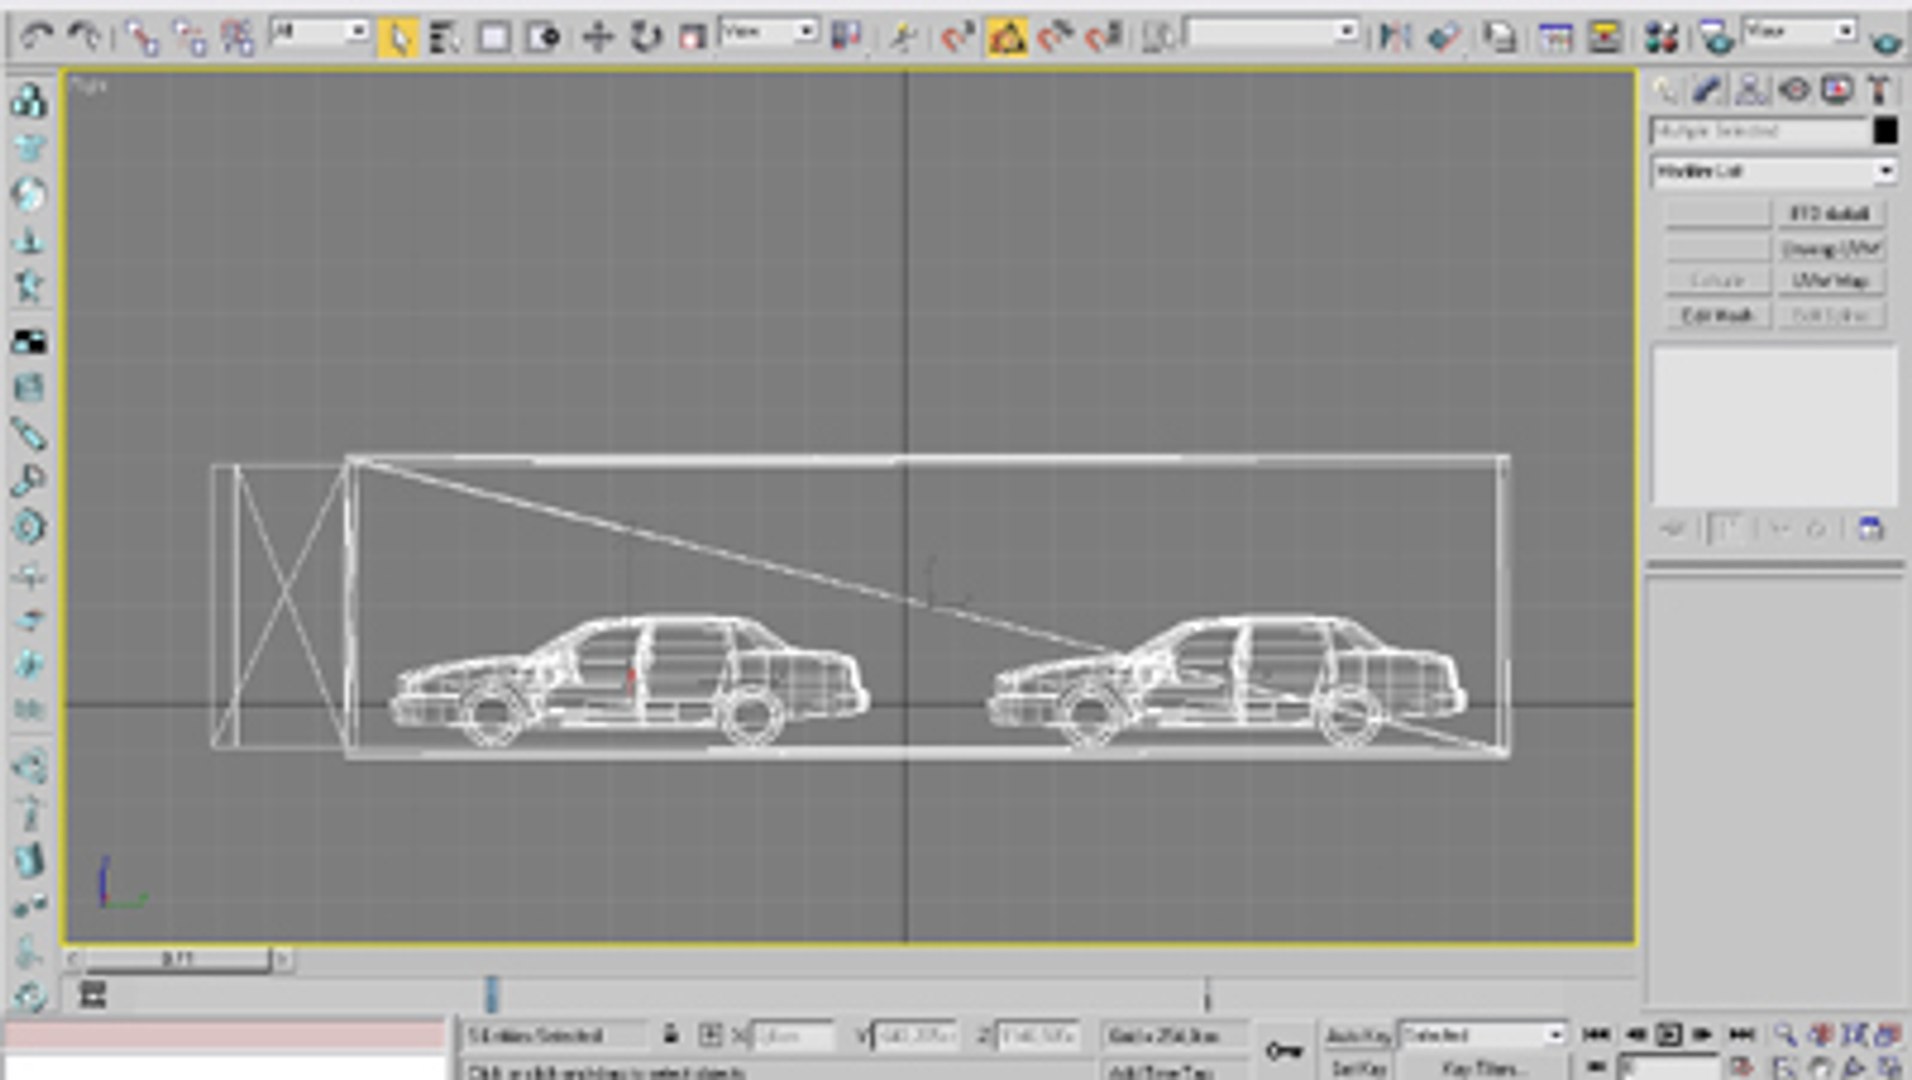Click the Edit Mesh modifier button
This screenshot has width=1912, height=1080.
click(x=1717, y=315)
